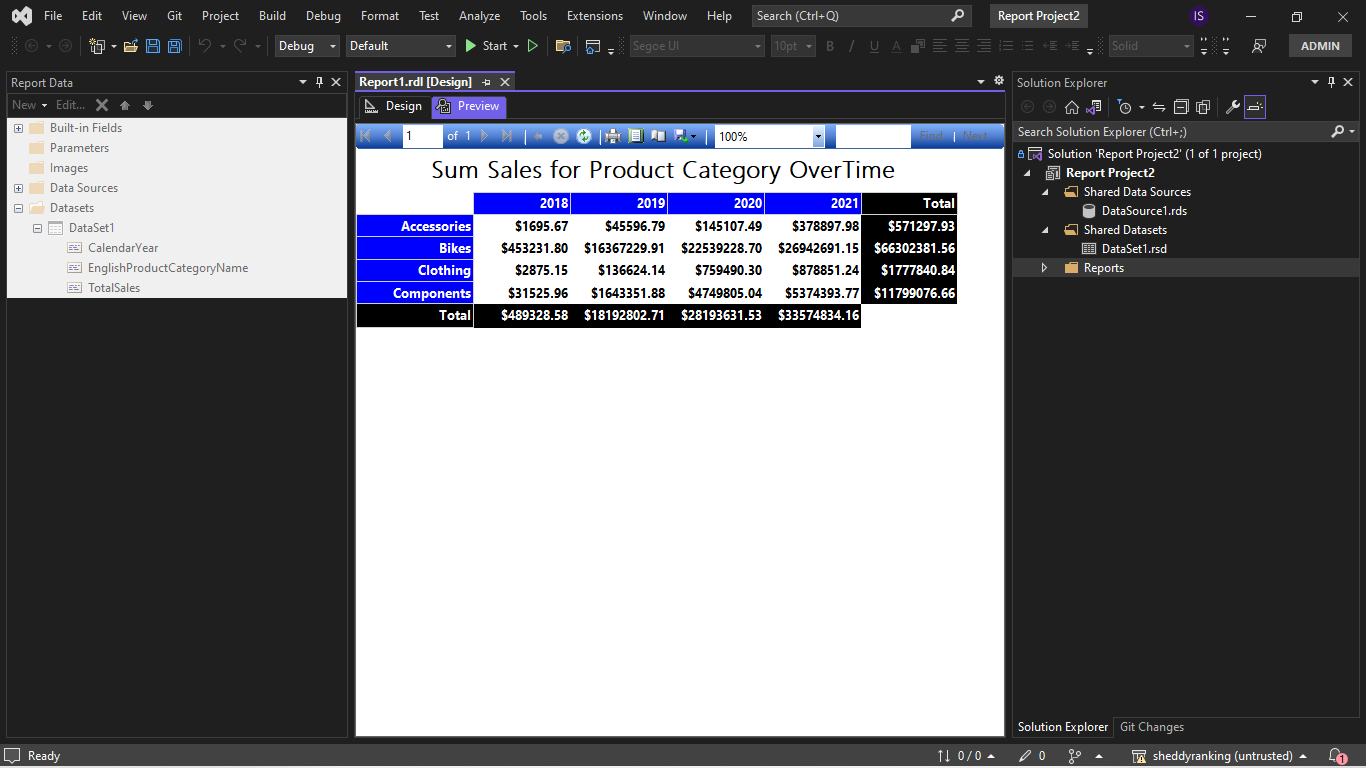
Task: Open the Debug configuration dropdown
Action: click(306, 46)
